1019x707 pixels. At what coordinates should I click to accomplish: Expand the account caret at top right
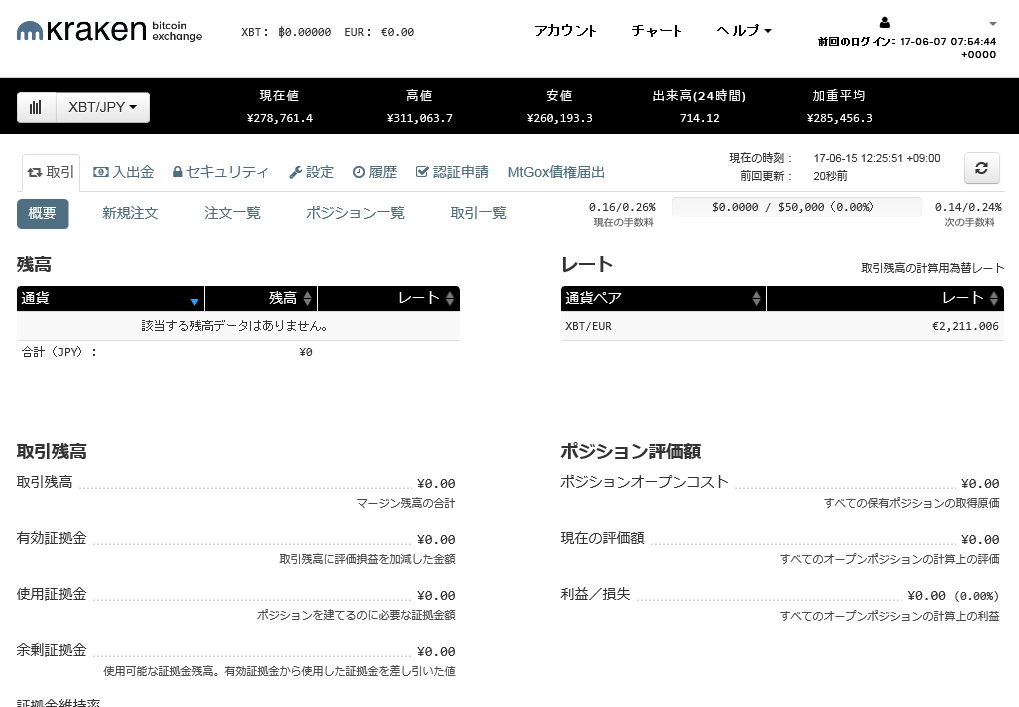(x=992, y=24)
